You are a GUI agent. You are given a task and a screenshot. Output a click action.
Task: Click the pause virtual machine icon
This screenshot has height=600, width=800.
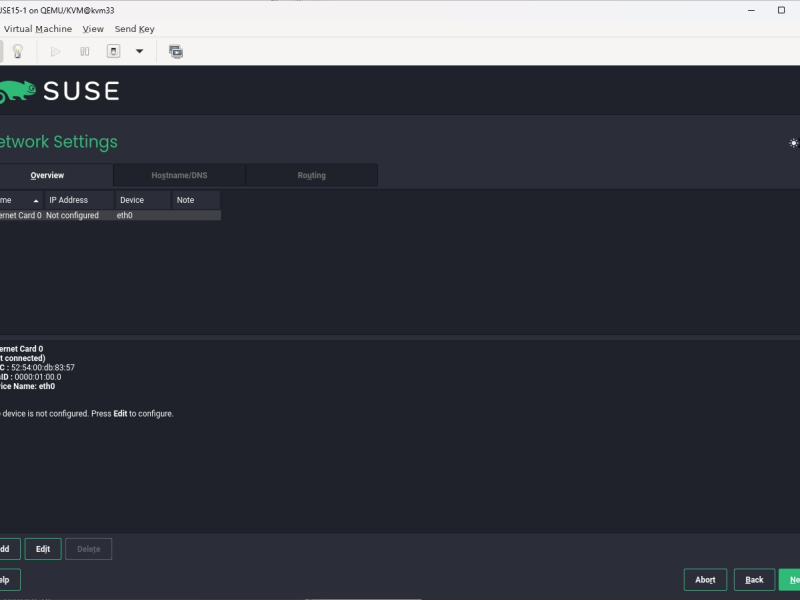85,52
